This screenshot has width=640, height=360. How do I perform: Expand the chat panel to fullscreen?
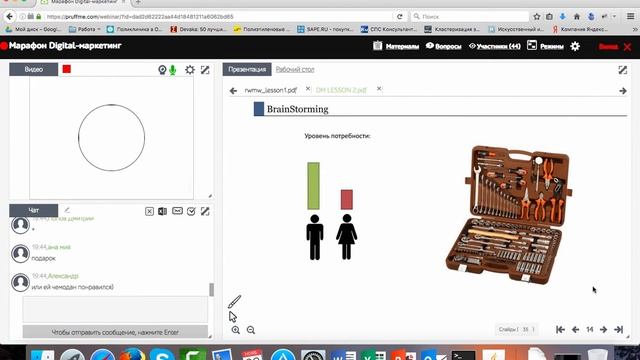tap(205, 211)
